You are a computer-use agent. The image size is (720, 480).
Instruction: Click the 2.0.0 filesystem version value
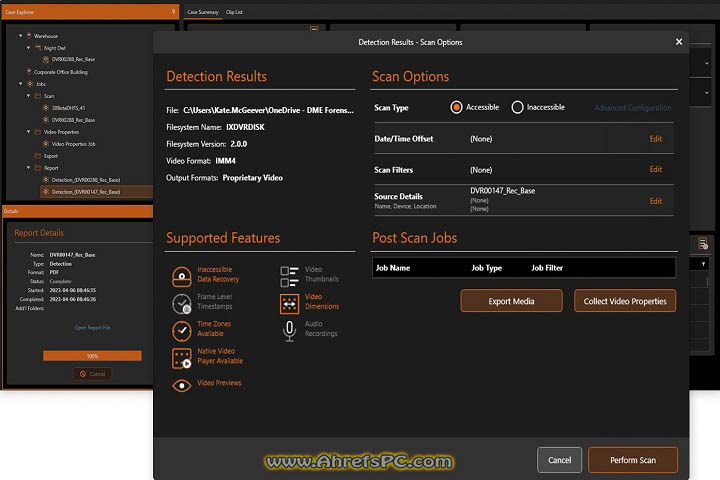[239, 144]
